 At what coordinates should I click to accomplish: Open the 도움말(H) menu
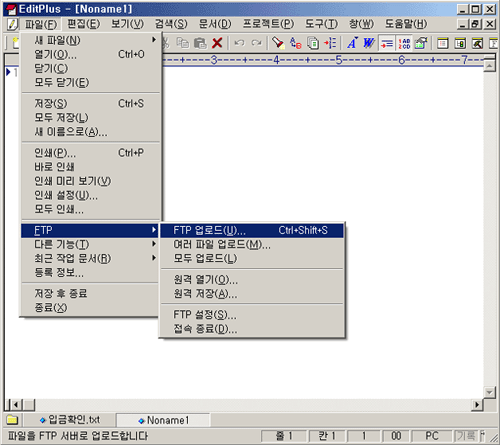click(406, 24)
